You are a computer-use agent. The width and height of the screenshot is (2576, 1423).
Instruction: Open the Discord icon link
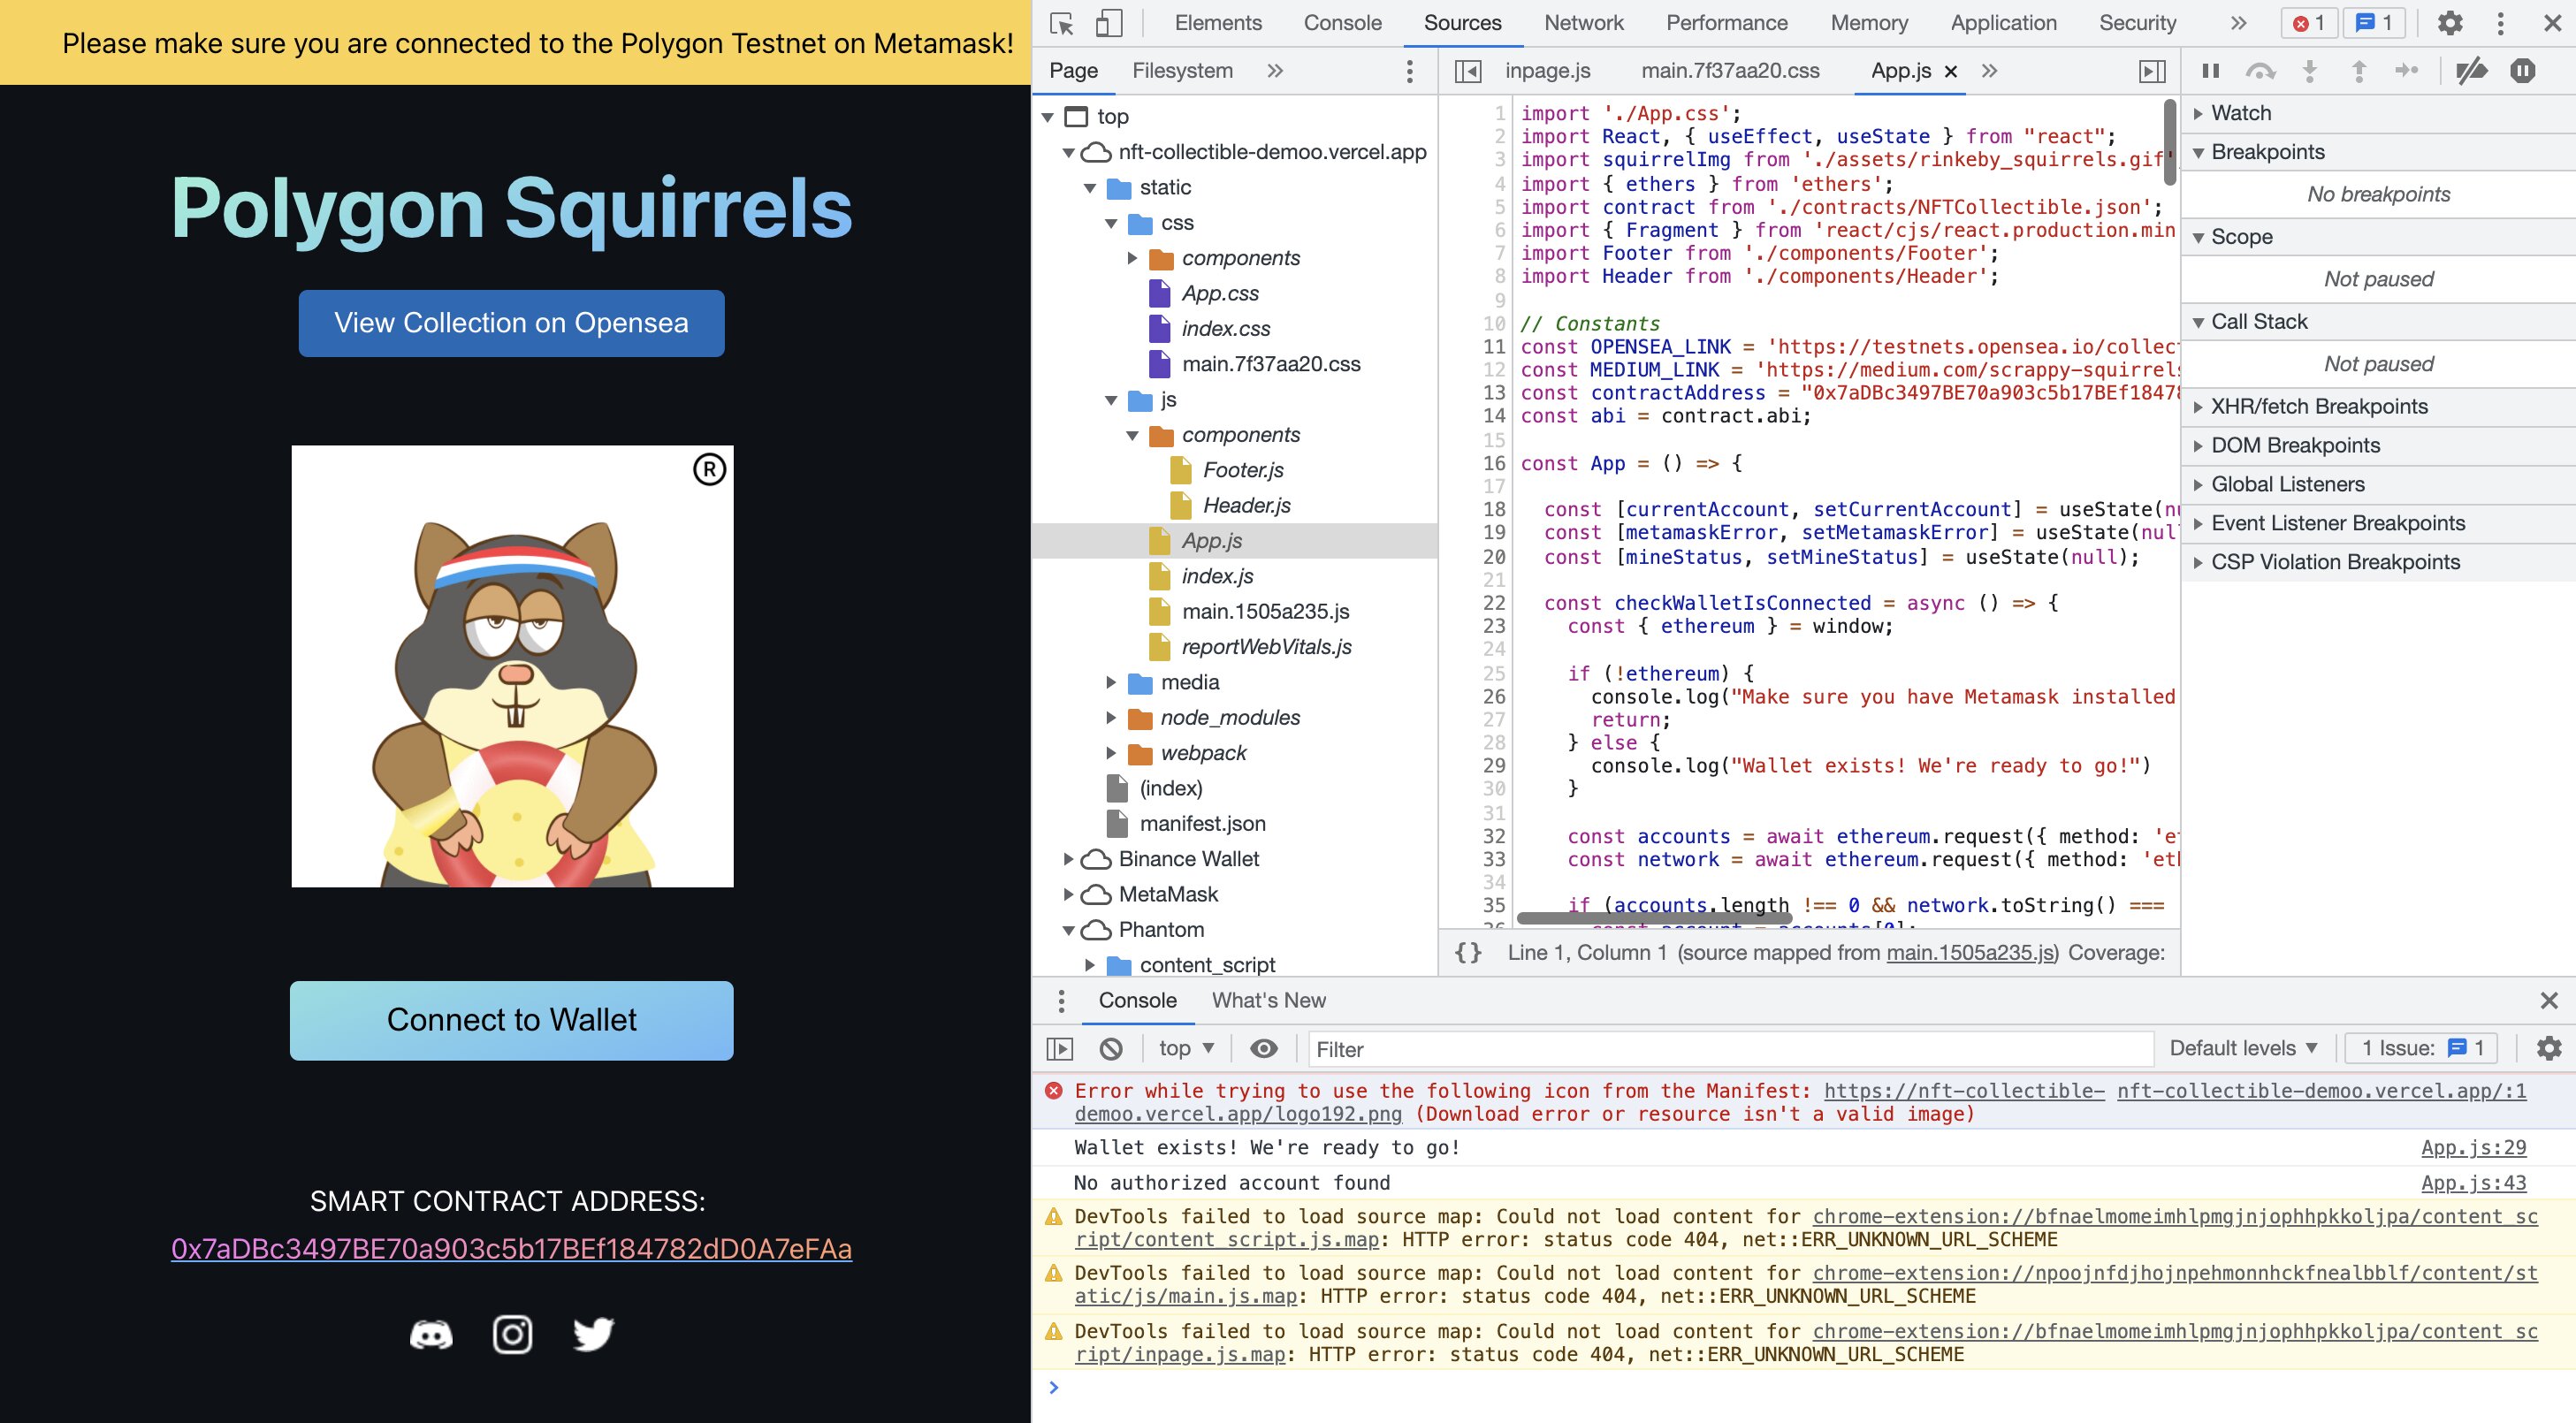tap(431, 1334)
